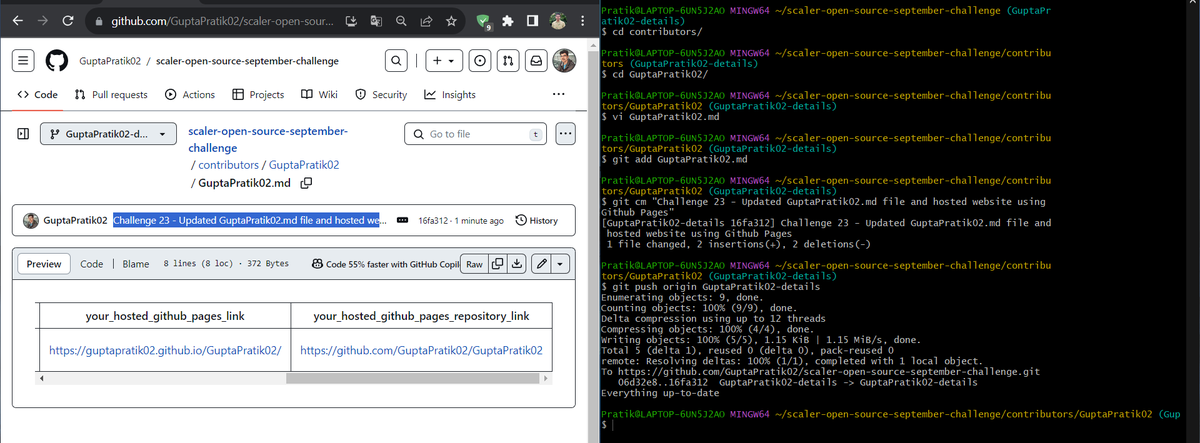This screenshot has width=1200, height=443.
Task: Switch to Projects tab
Action: [258, 95]
